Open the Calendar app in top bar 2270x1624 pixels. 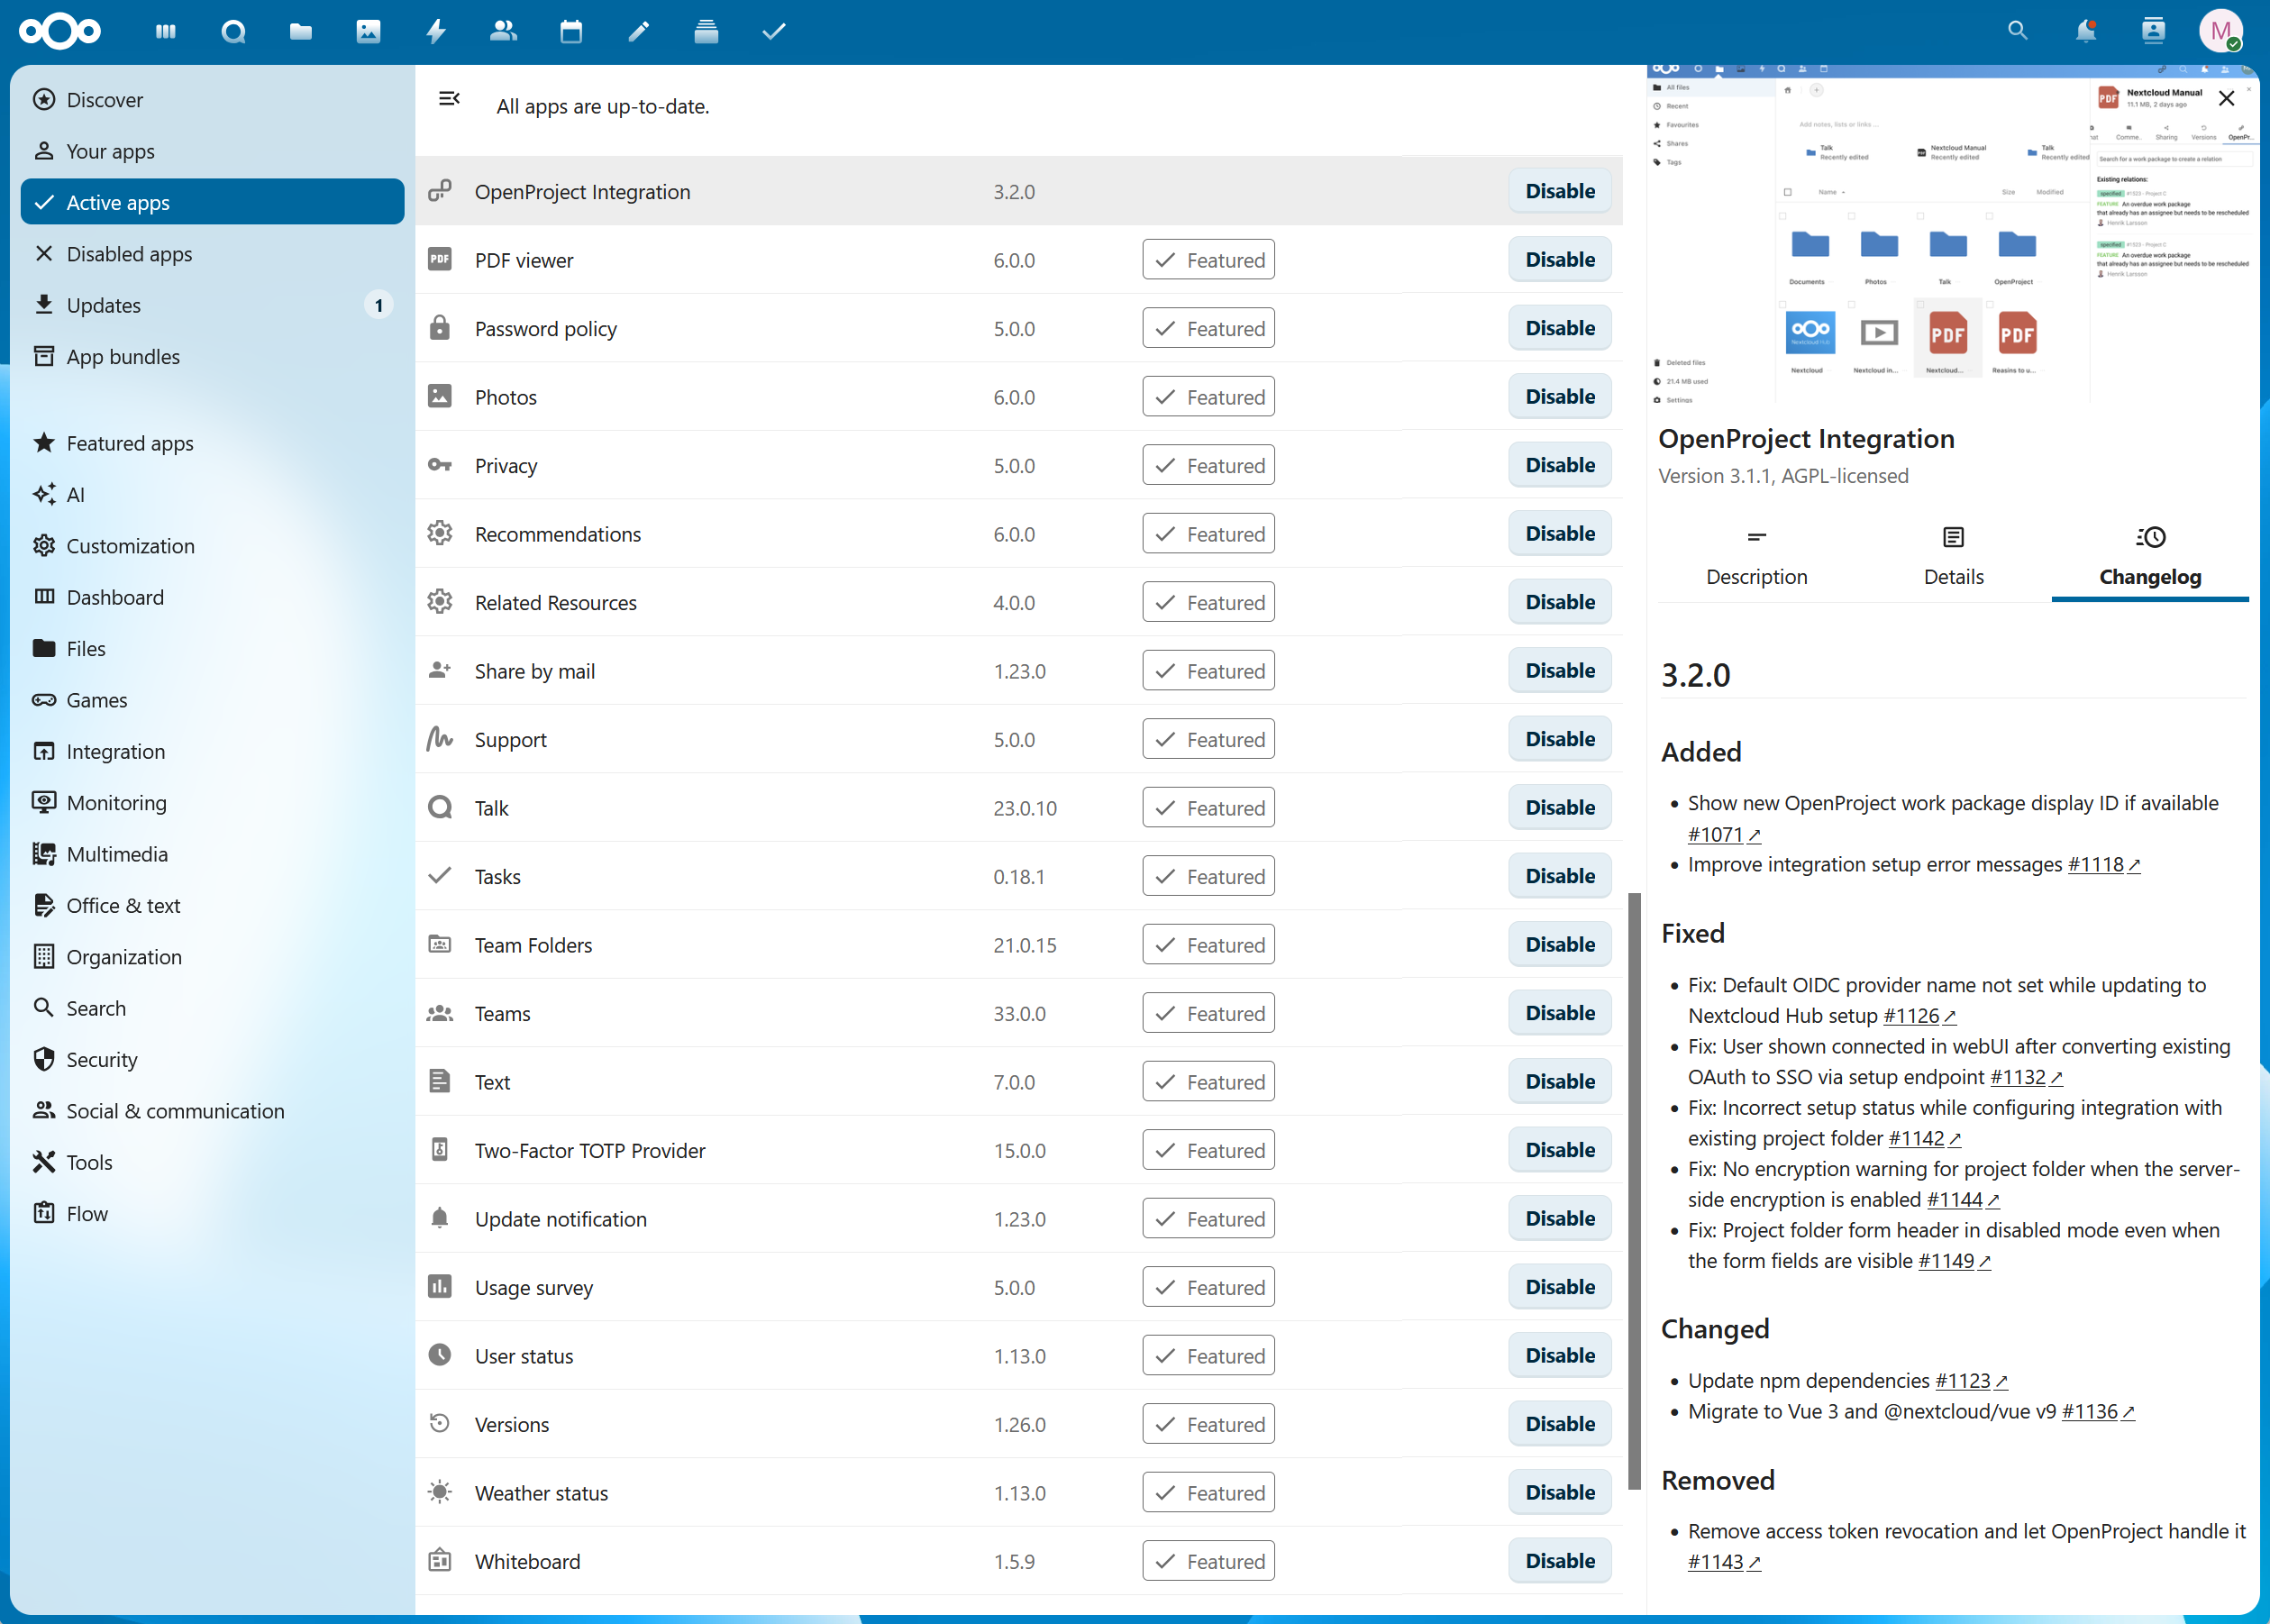click(571, 32)
